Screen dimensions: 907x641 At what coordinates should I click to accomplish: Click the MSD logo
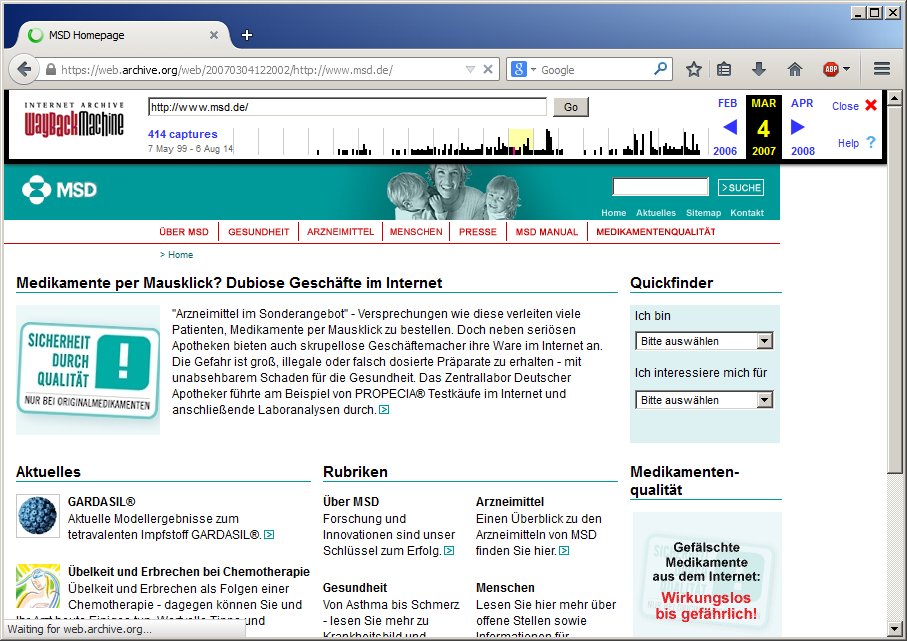pyautogui.click(x=60, y=189)
